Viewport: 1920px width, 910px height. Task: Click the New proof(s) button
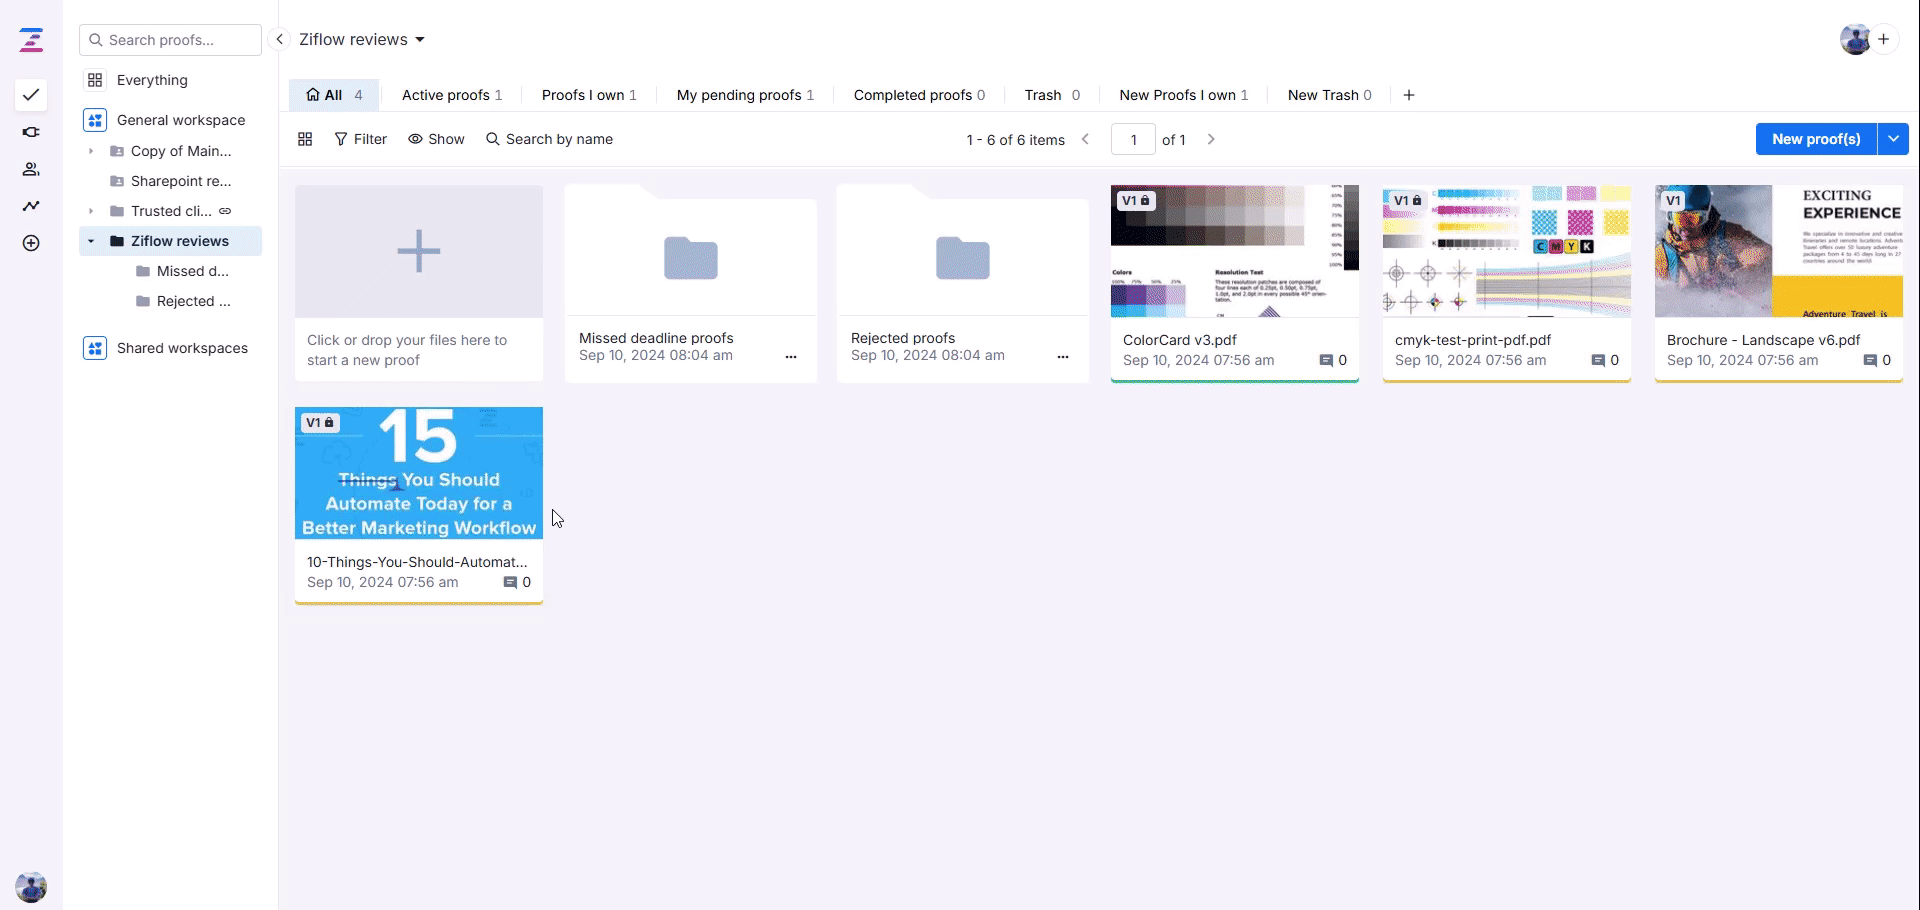tap(1815, 139)
